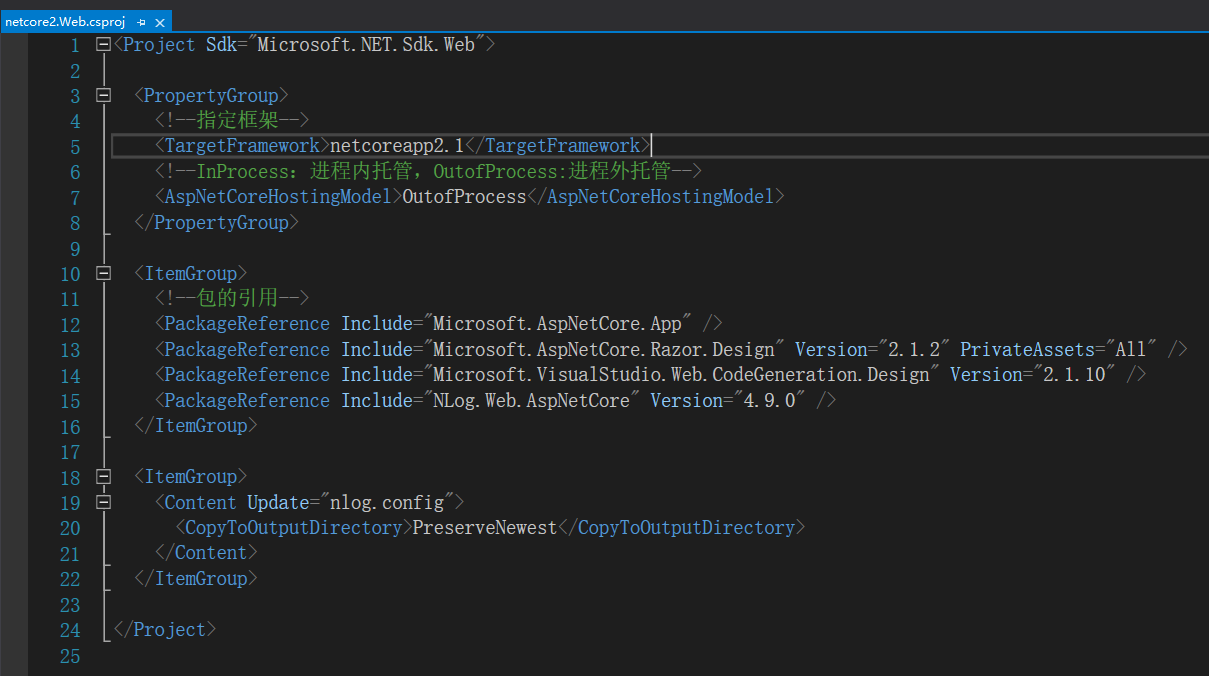Screen dimensions: 1209x676
Task: Click PackageReference on line 12
Action: tap(247, 324)
